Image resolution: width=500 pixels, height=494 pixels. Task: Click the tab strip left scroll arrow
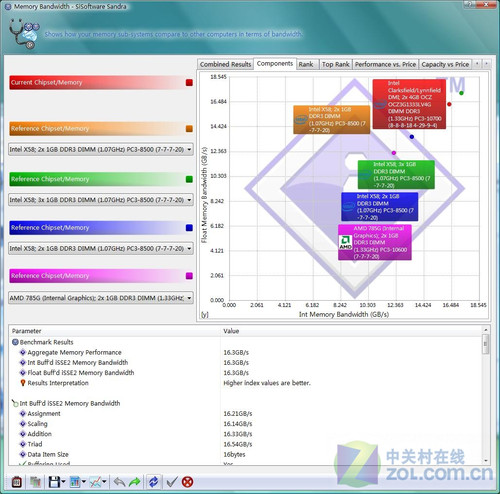tap(477, 63)
